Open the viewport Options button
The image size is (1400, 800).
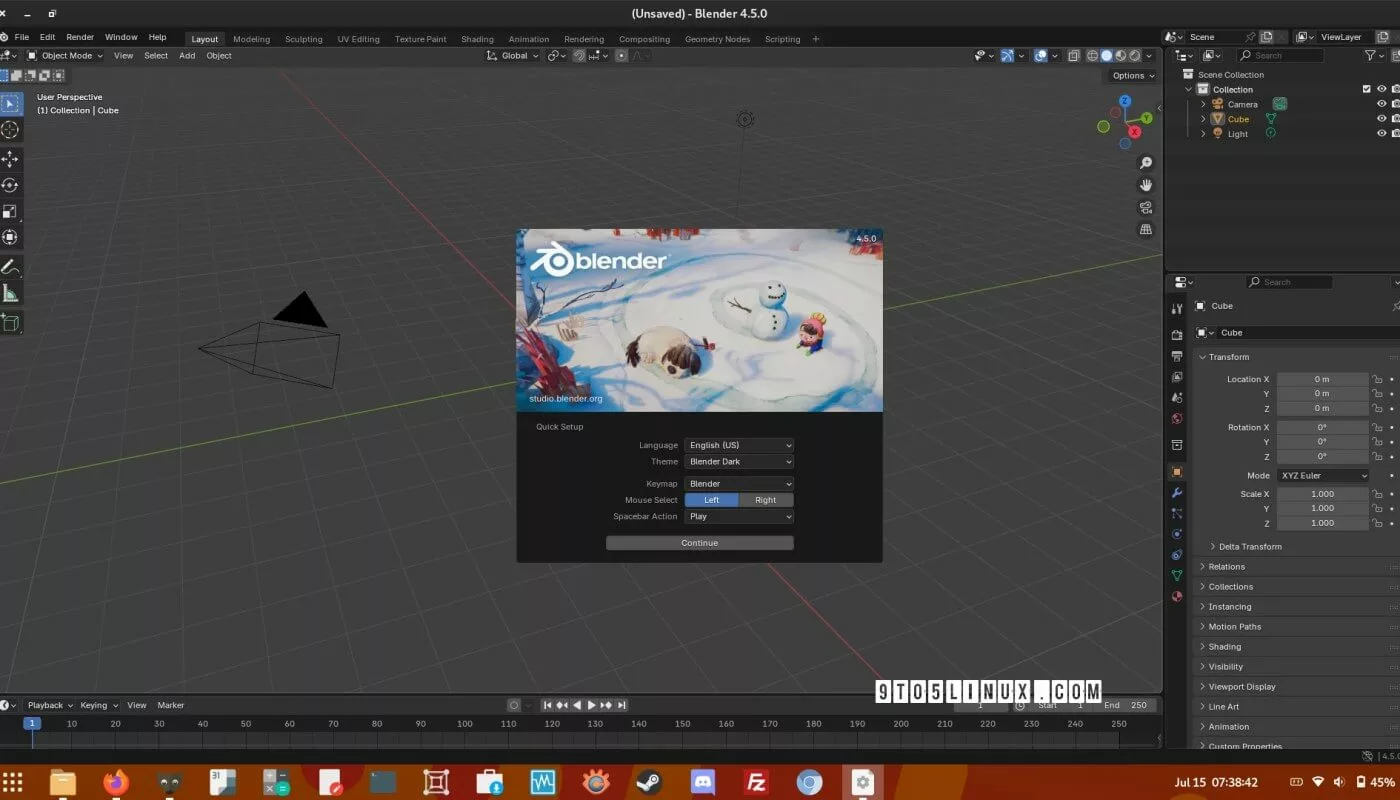point(1132,76)
